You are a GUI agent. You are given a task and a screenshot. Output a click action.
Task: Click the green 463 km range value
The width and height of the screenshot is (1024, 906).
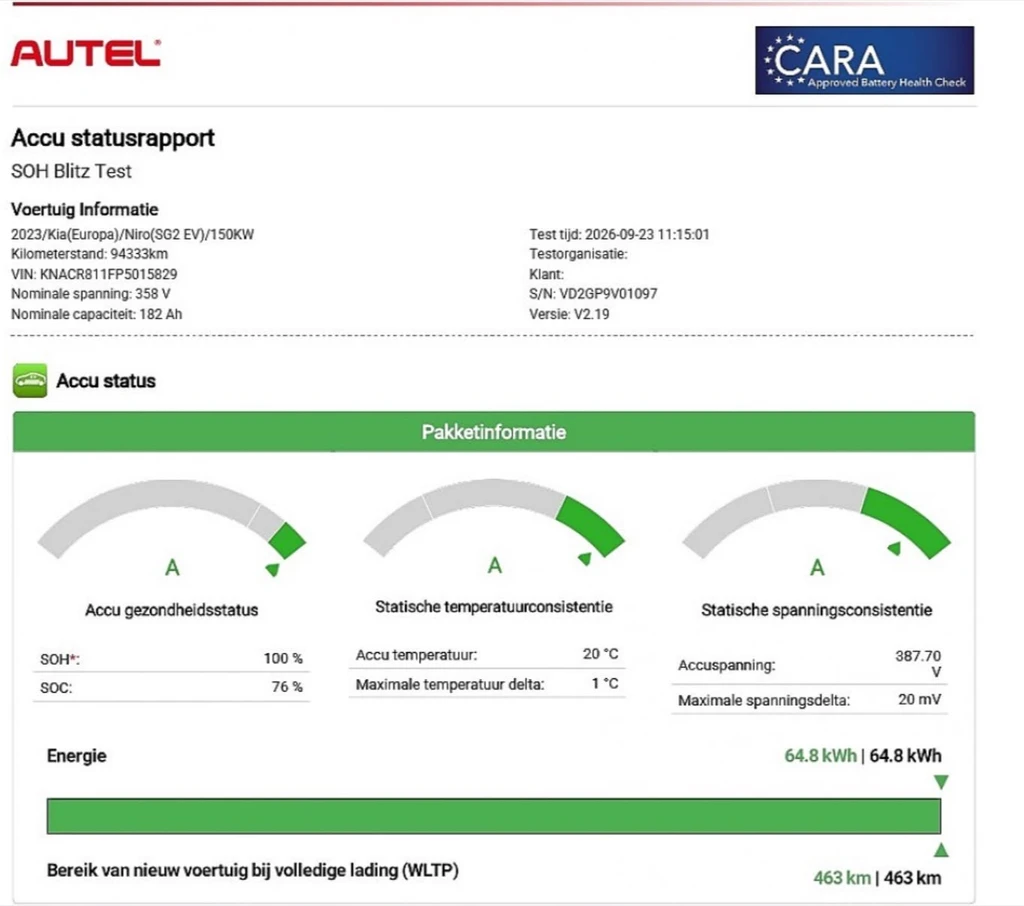point(842,878)
